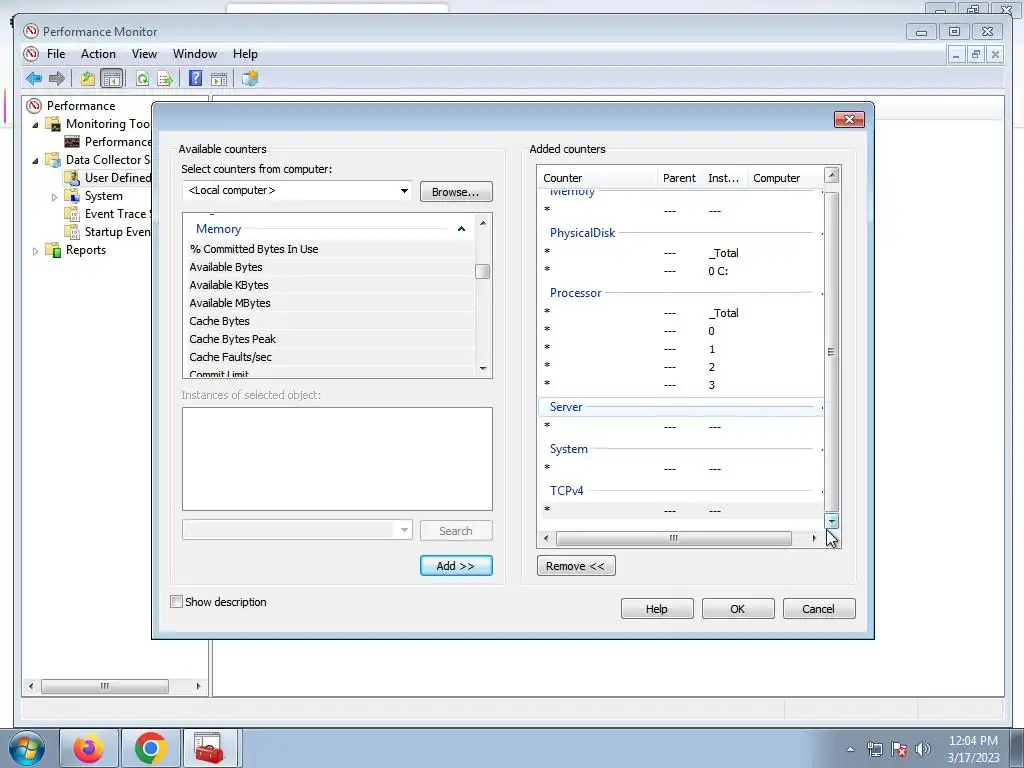Click the red toolbox taskbar icon
The image size is (1024, 768).
209,748
